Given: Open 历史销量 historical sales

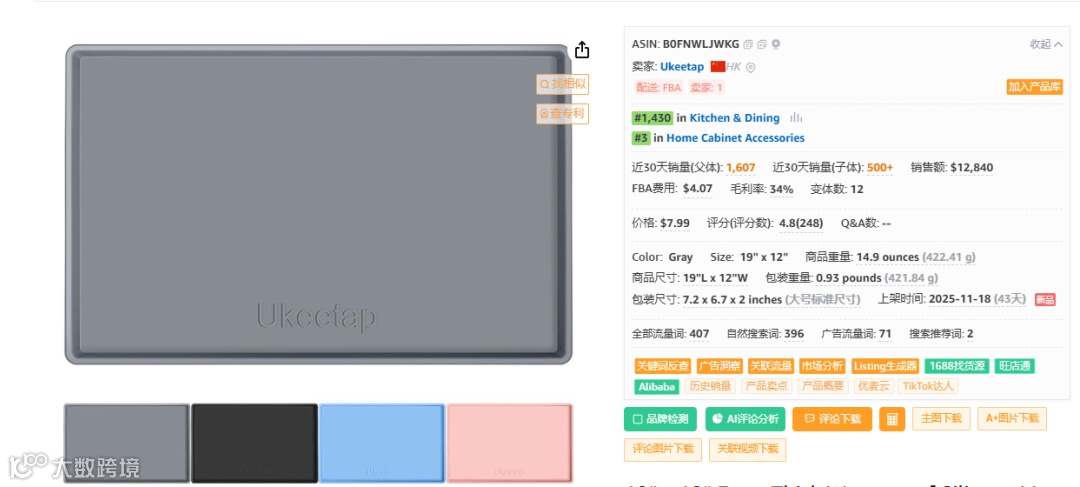Looking at the screenshot, I should [710, 386].
